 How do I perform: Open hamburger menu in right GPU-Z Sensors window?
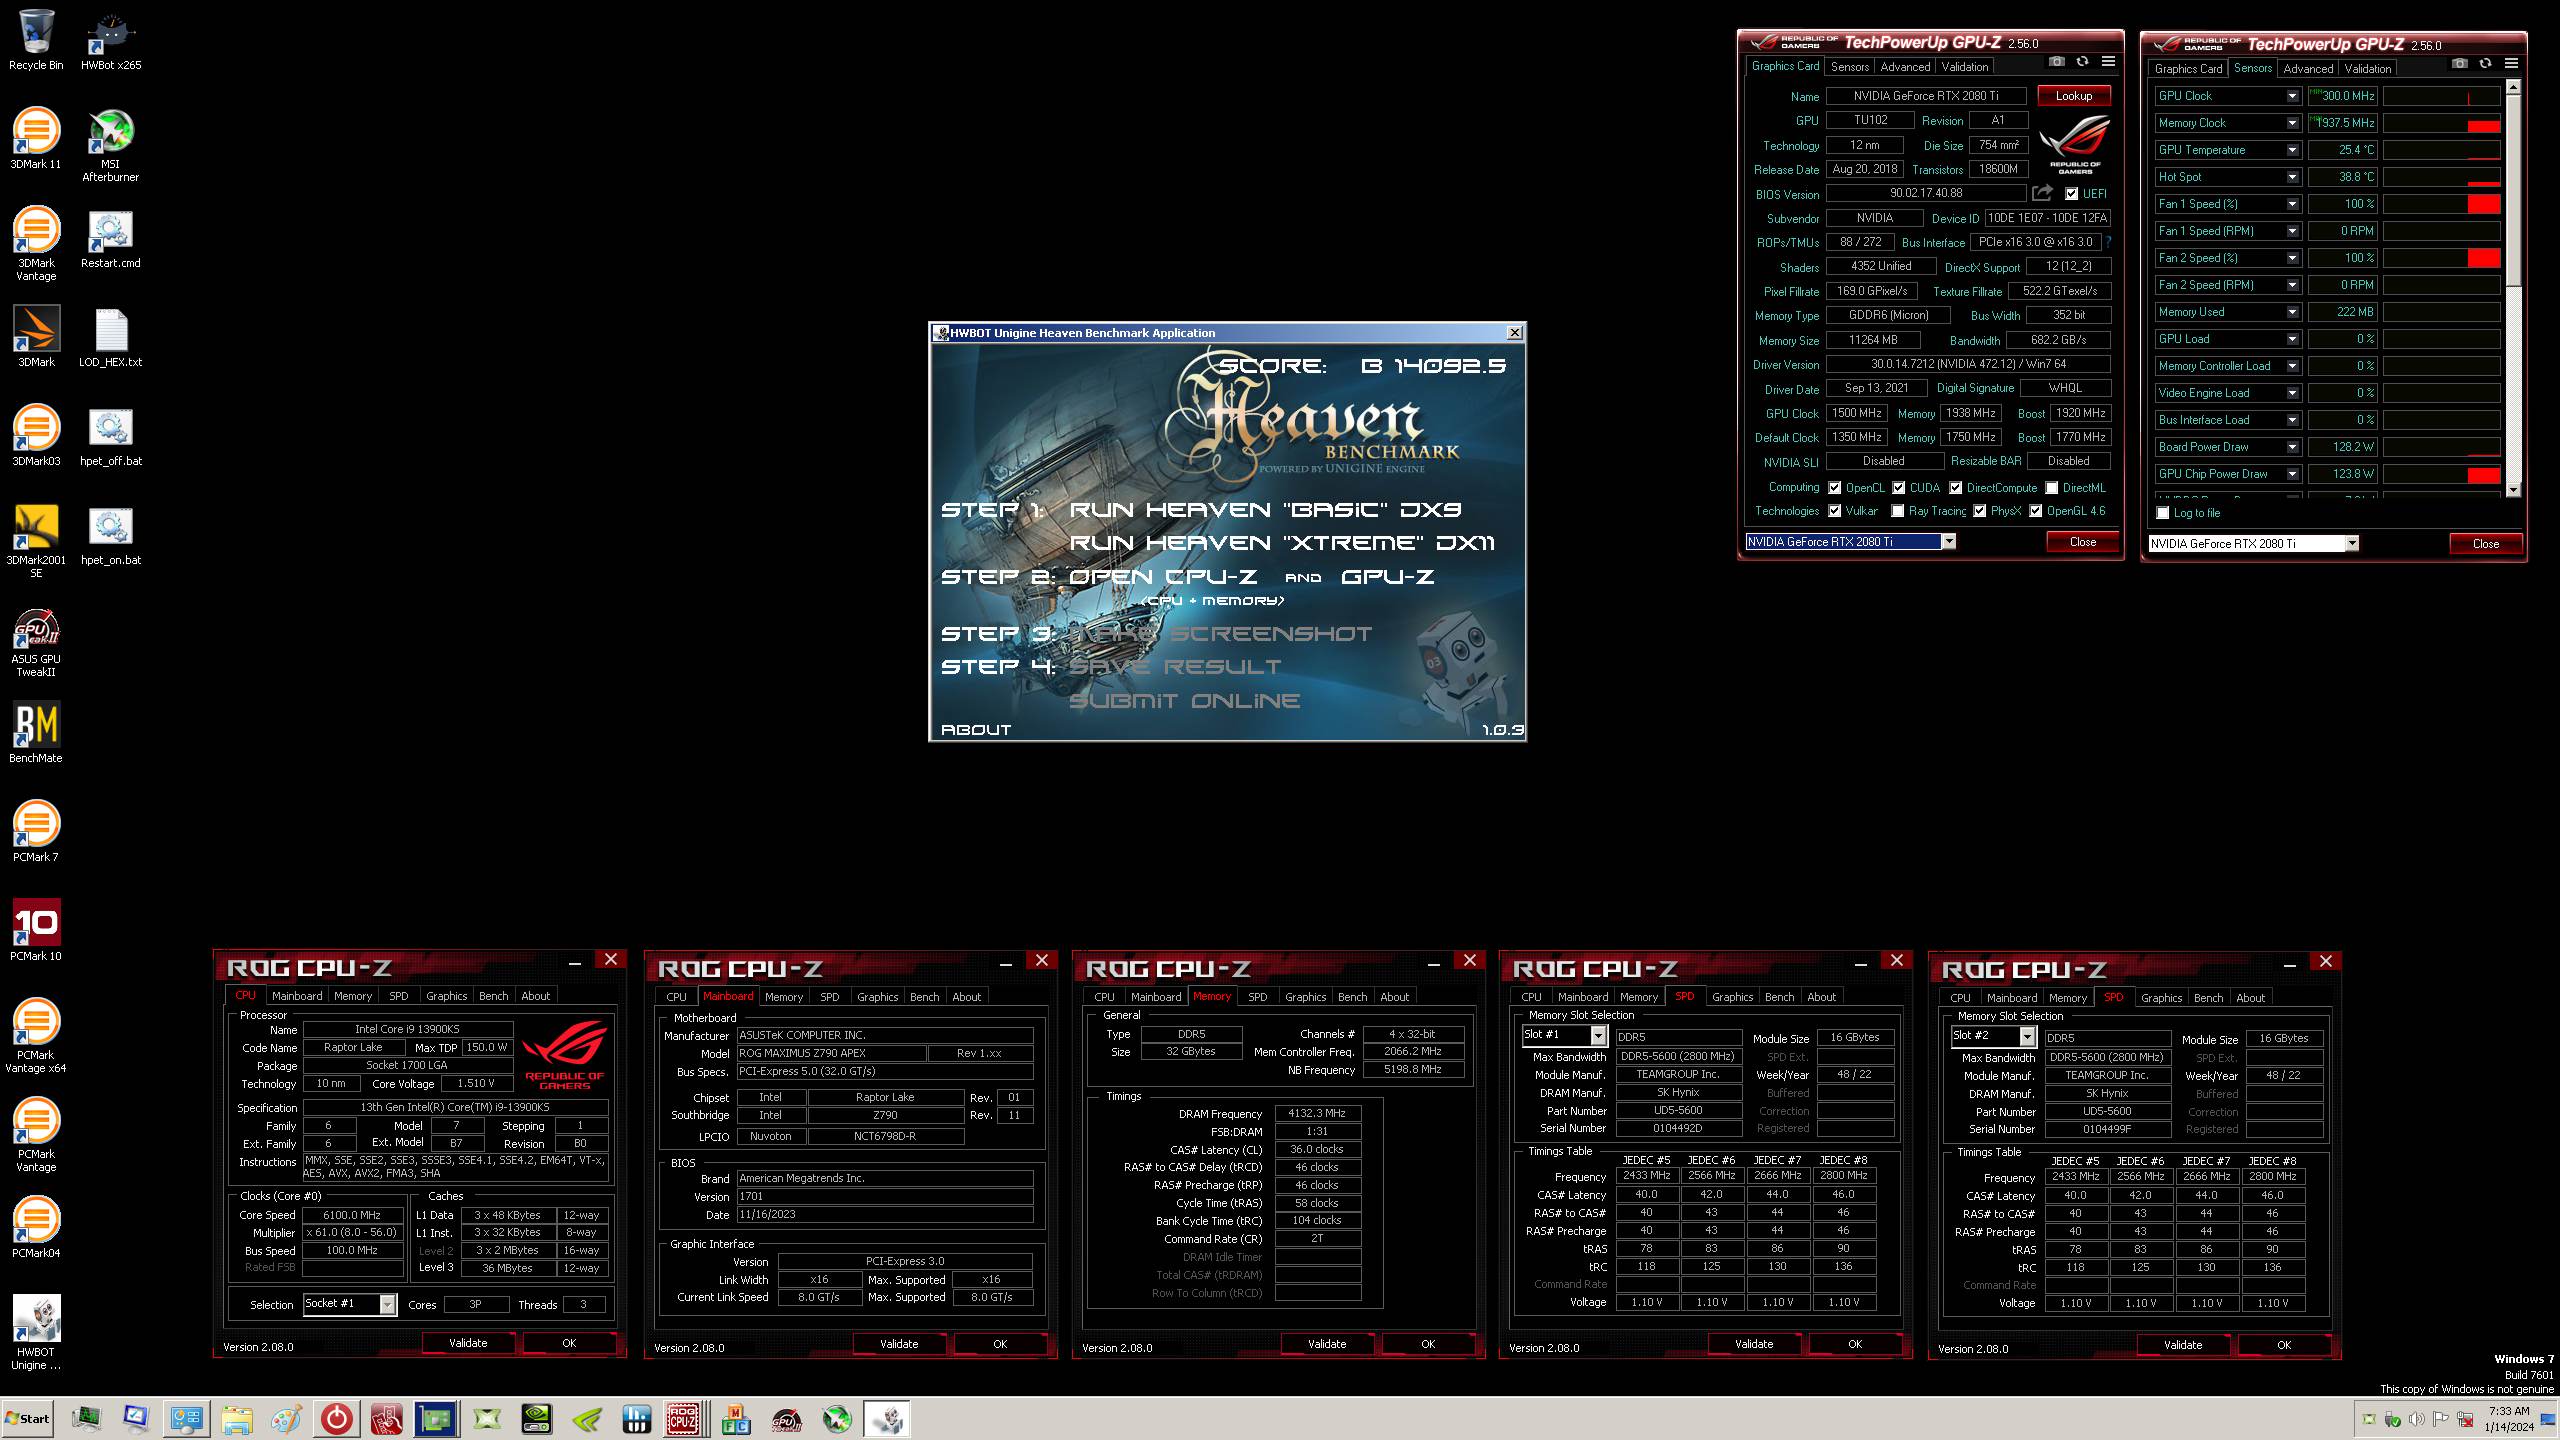tap(2511, 64)
